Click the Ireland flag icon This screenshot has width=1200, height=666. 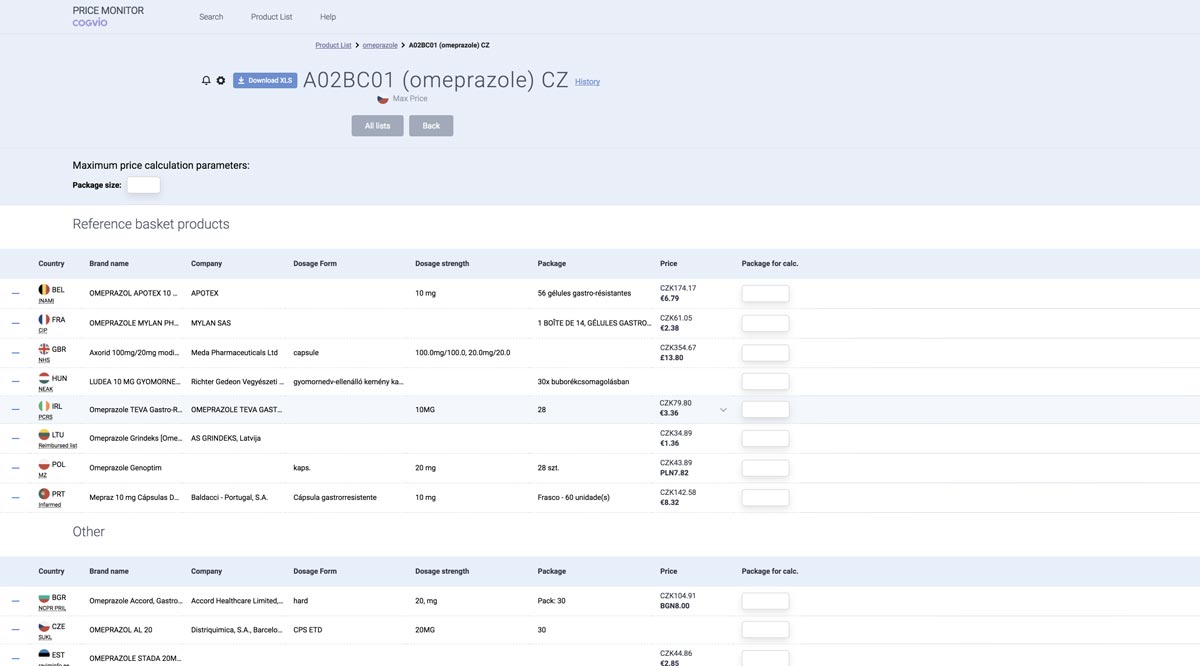44,406
